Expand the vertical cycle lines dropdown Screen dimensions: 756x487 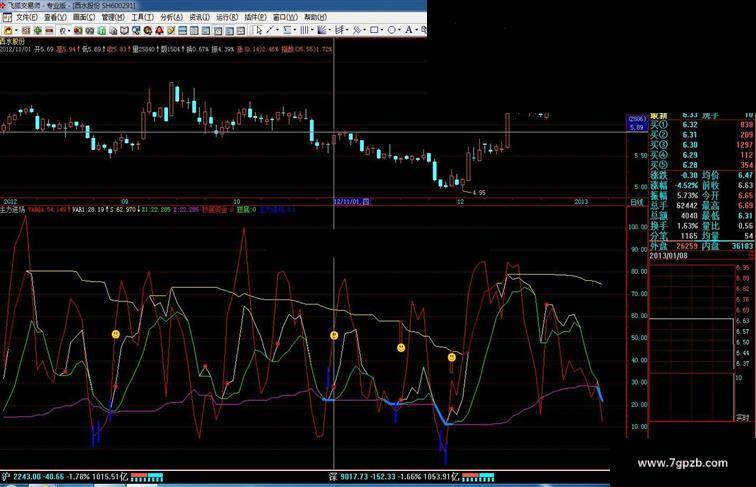[312, 30]
